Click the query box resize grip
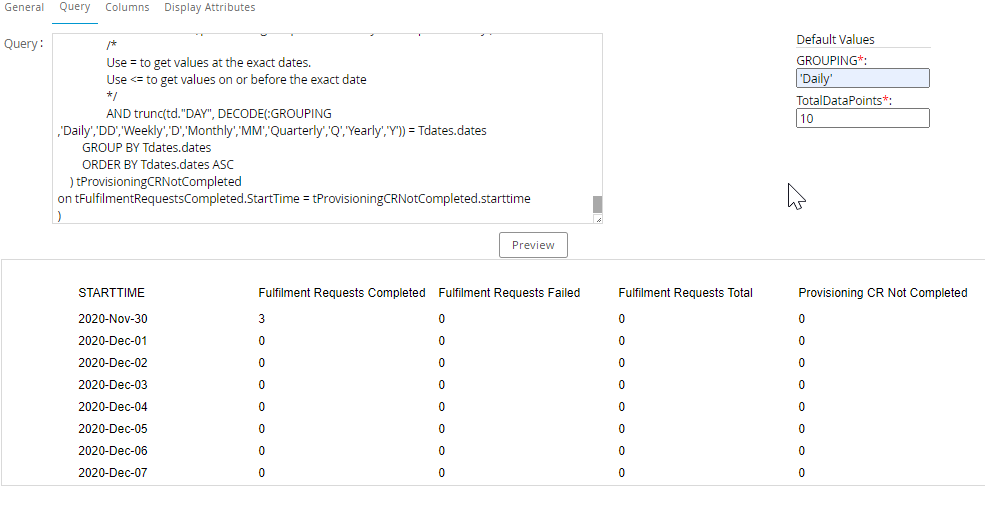 598,219
